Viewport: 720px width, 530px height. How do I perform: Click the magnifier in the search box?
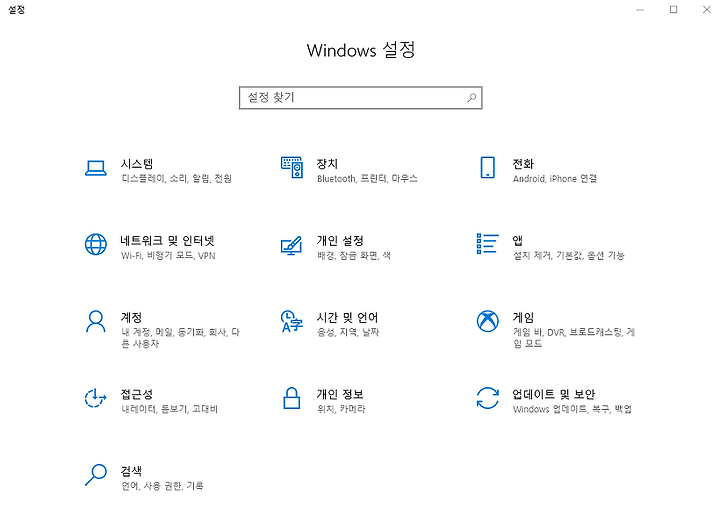[472, 97]
